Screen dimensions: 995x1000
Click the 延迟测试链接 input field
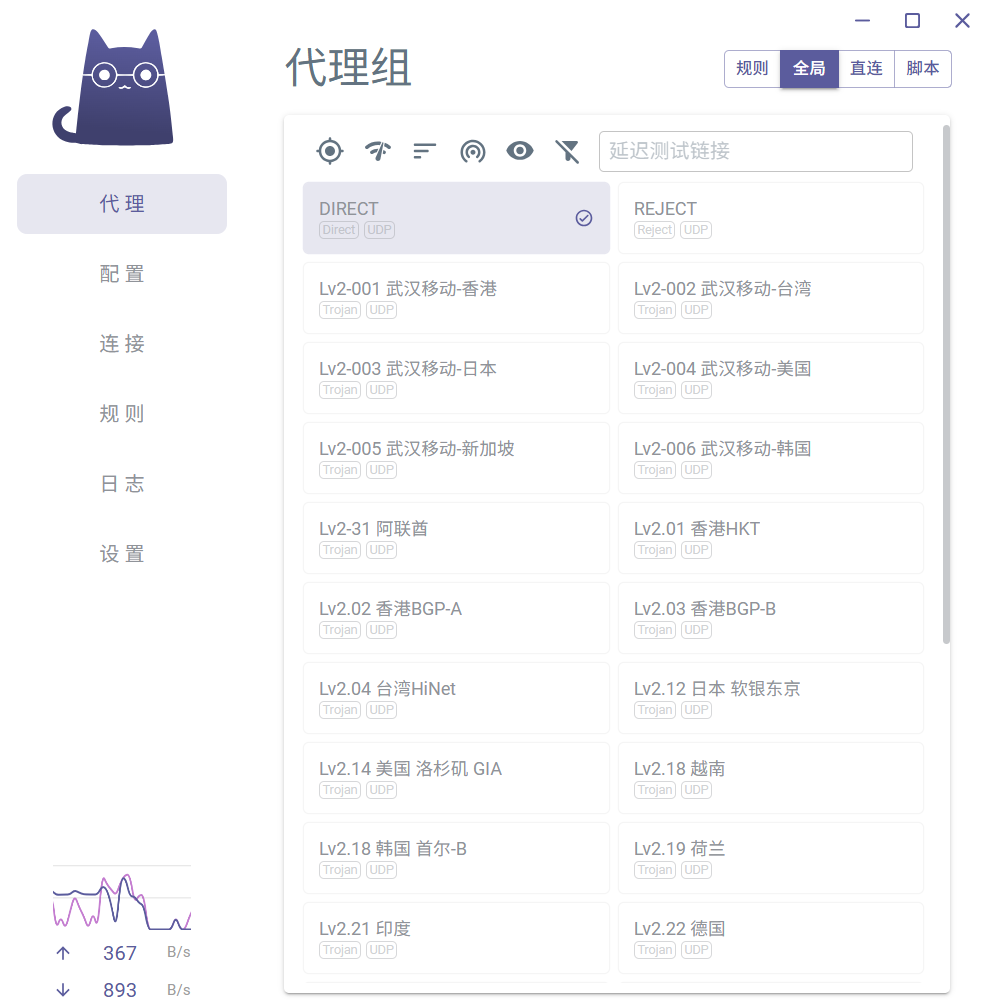755,151
